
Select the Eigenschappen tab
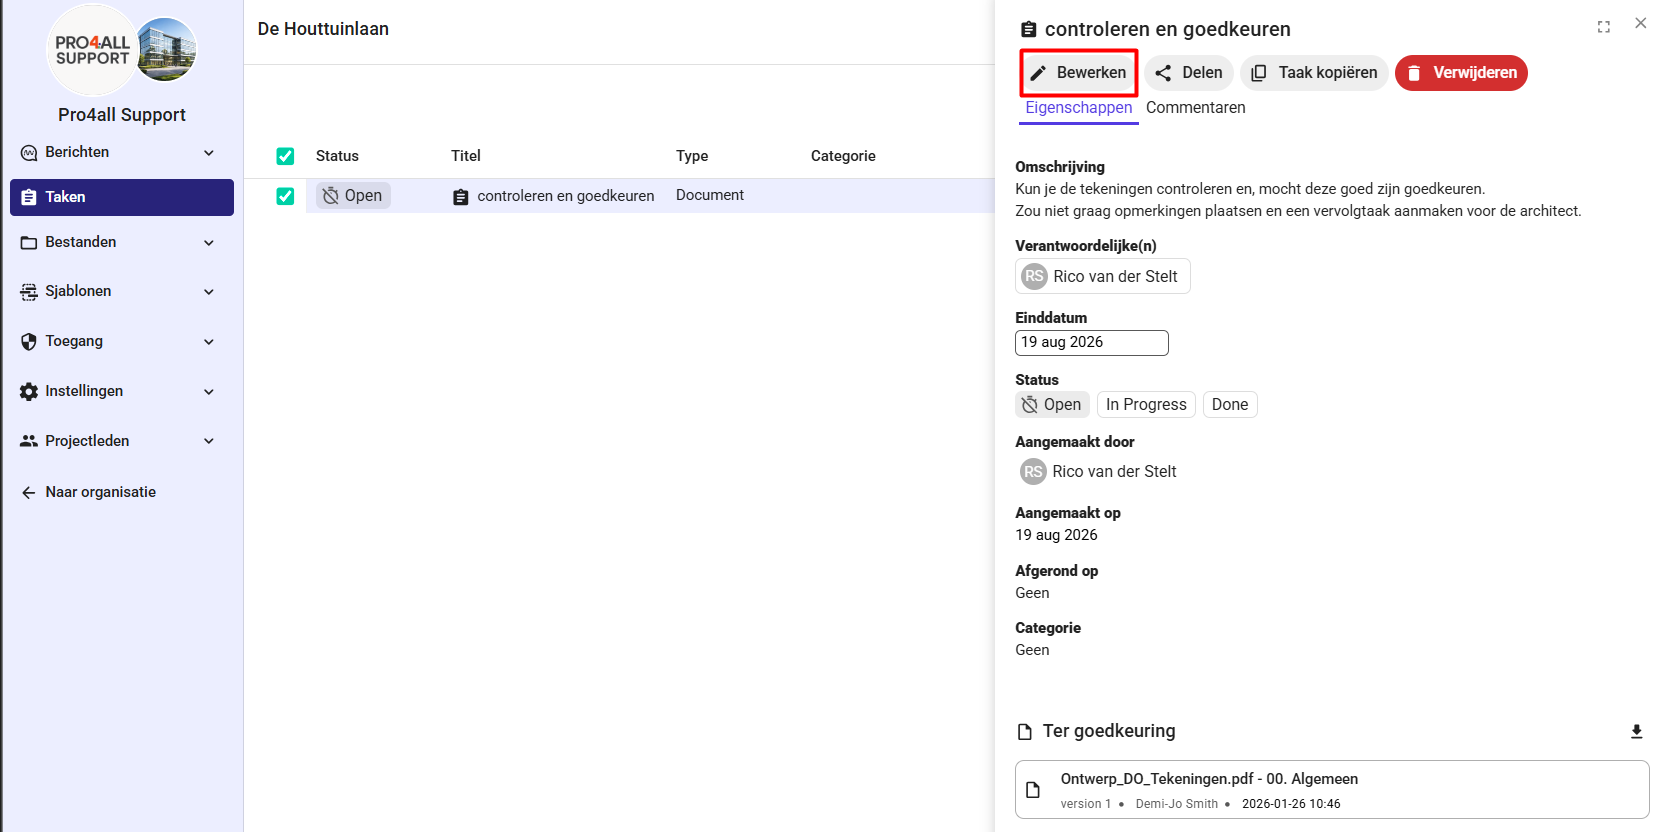pos(1079,108)
